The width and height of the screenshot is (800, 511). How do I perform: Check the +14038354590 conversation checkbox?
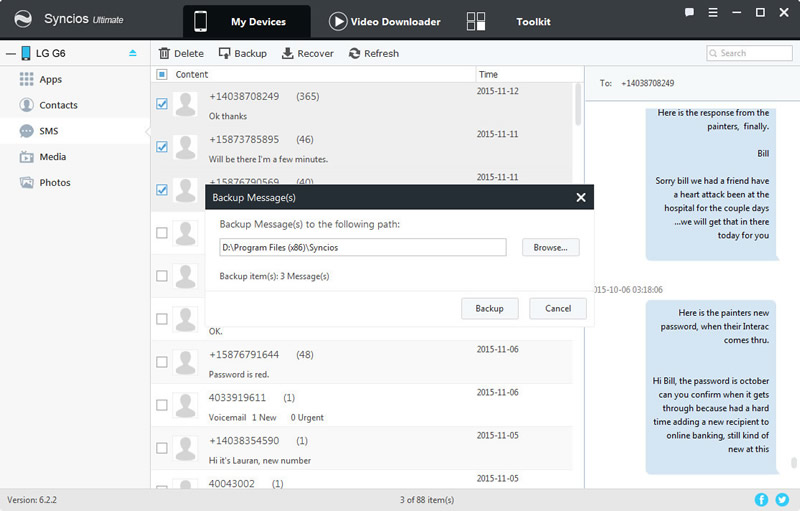pos(162,448)
